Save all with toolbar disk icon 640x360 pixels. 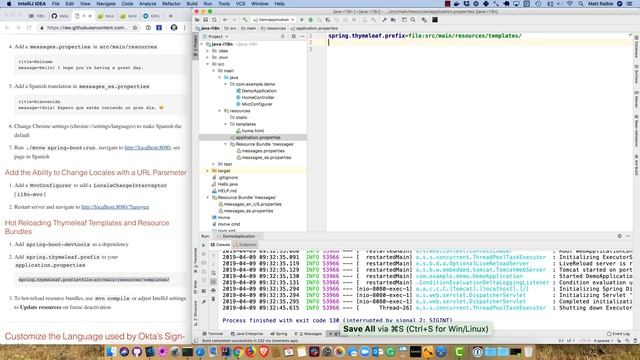tap(206, 20)
